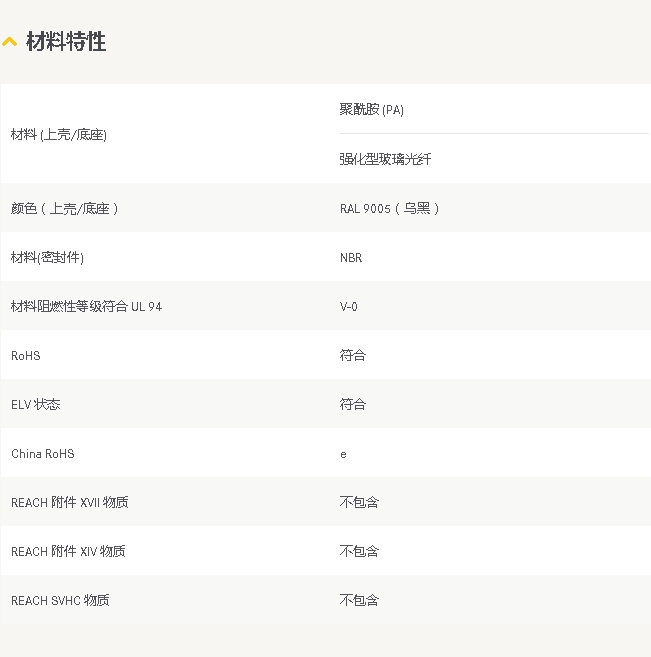The image size is (651, 657).
Task: Select the REACH SVHC 物质 label
Action: (x=60, y=601)
